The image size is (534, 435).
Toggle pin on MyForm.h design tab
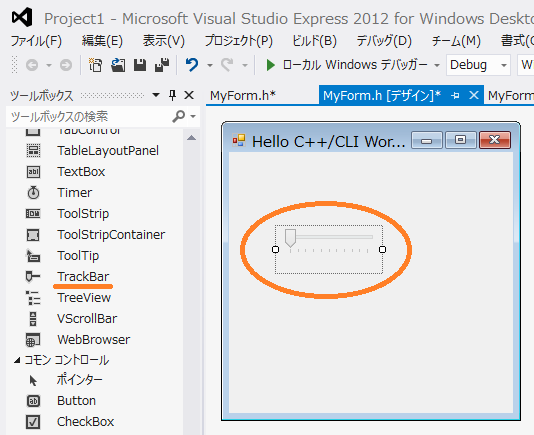pos(455,96)
